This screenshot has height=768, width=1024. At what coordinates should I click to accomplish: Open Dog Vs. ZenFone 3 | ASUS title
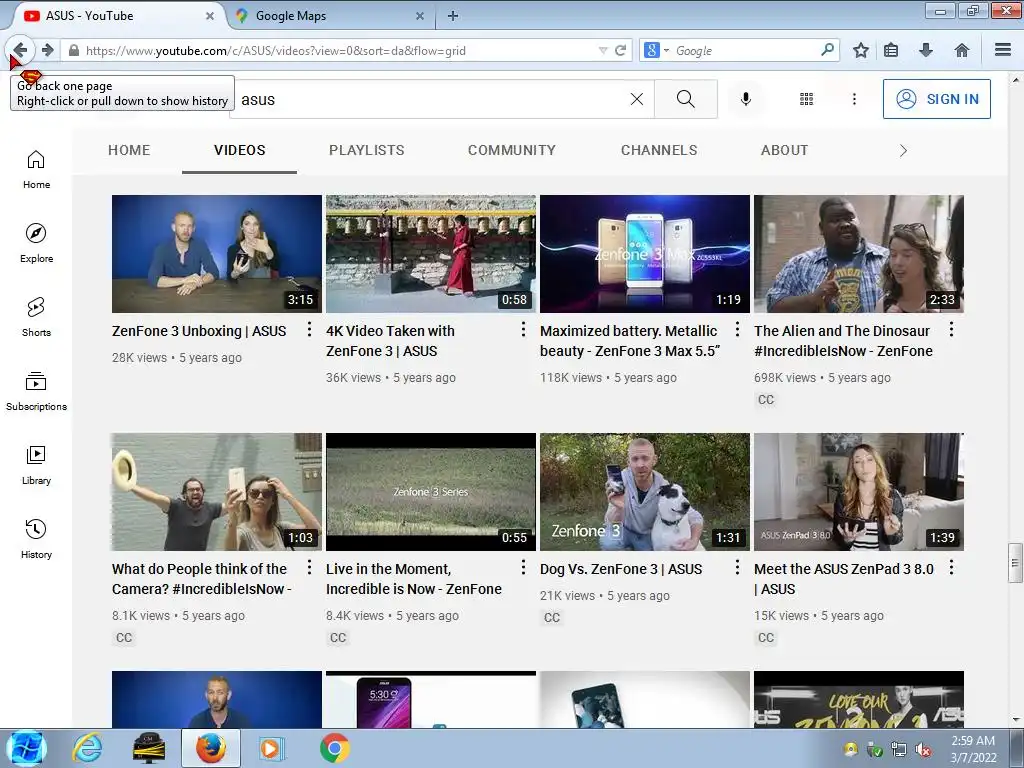click(621, 569)
